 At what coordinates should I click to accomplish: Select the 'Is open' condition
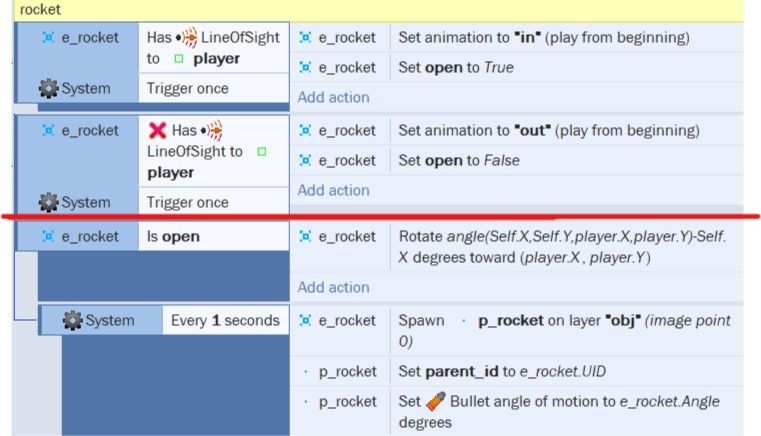tap(173, 236)
